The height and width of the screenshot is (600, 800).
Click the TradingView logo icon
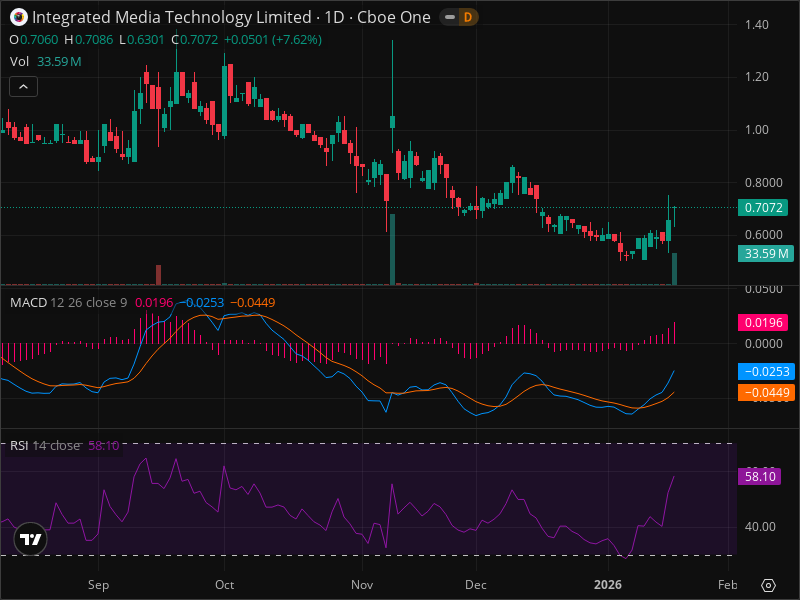tap(30, 539)
